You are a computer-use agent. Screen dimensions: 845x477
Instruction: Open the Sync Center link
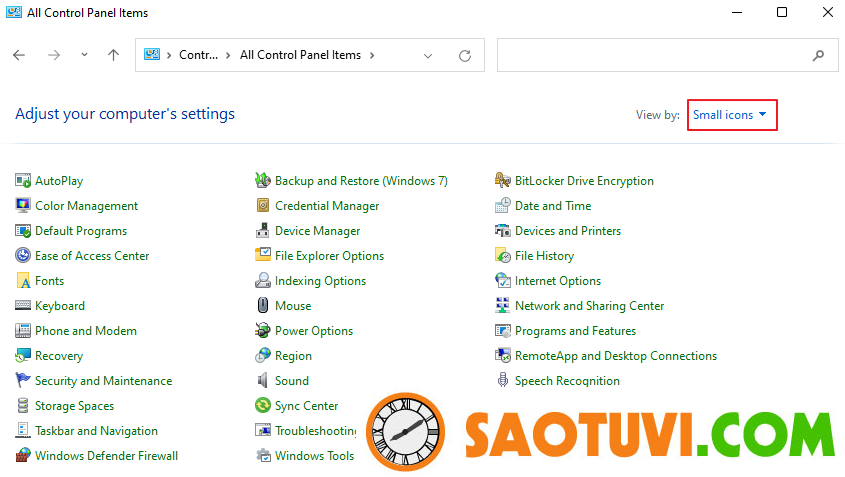tap(307, 405)
